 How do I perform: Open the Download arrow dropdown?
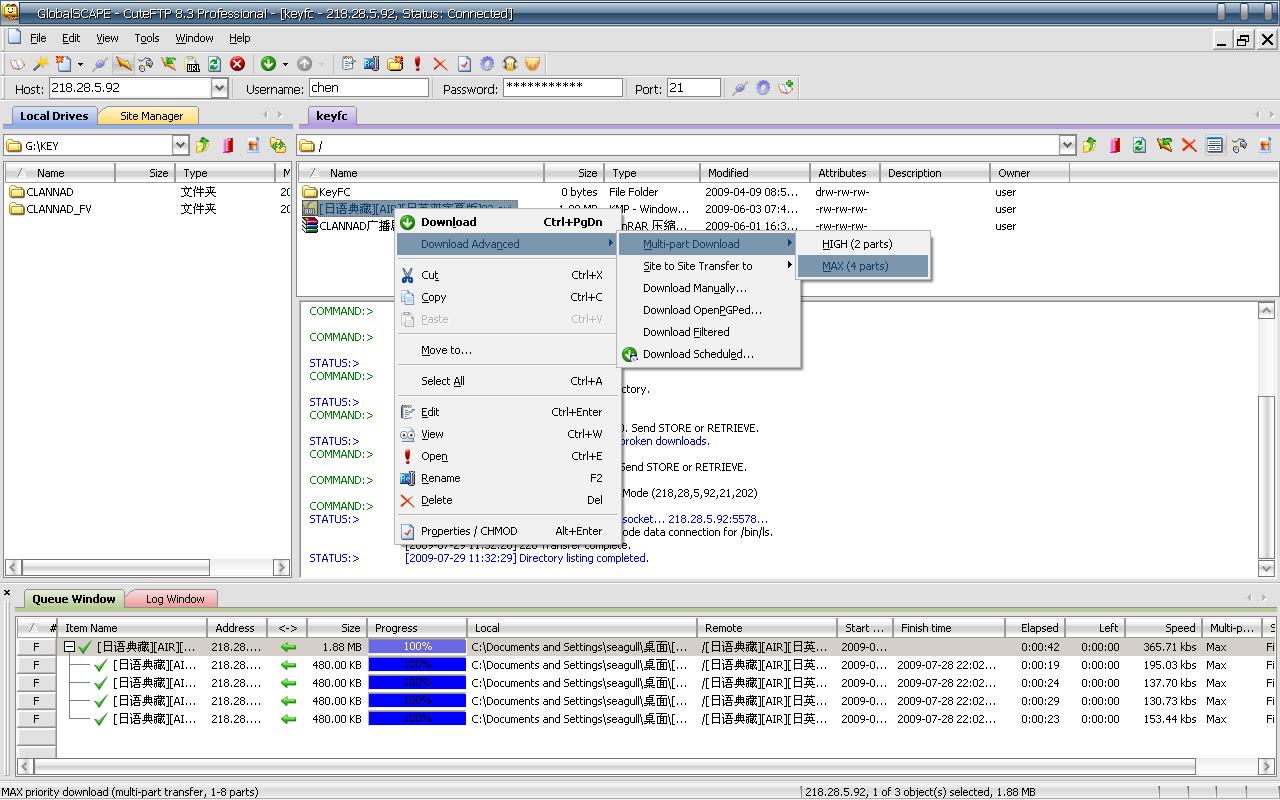tap(285, 64)
